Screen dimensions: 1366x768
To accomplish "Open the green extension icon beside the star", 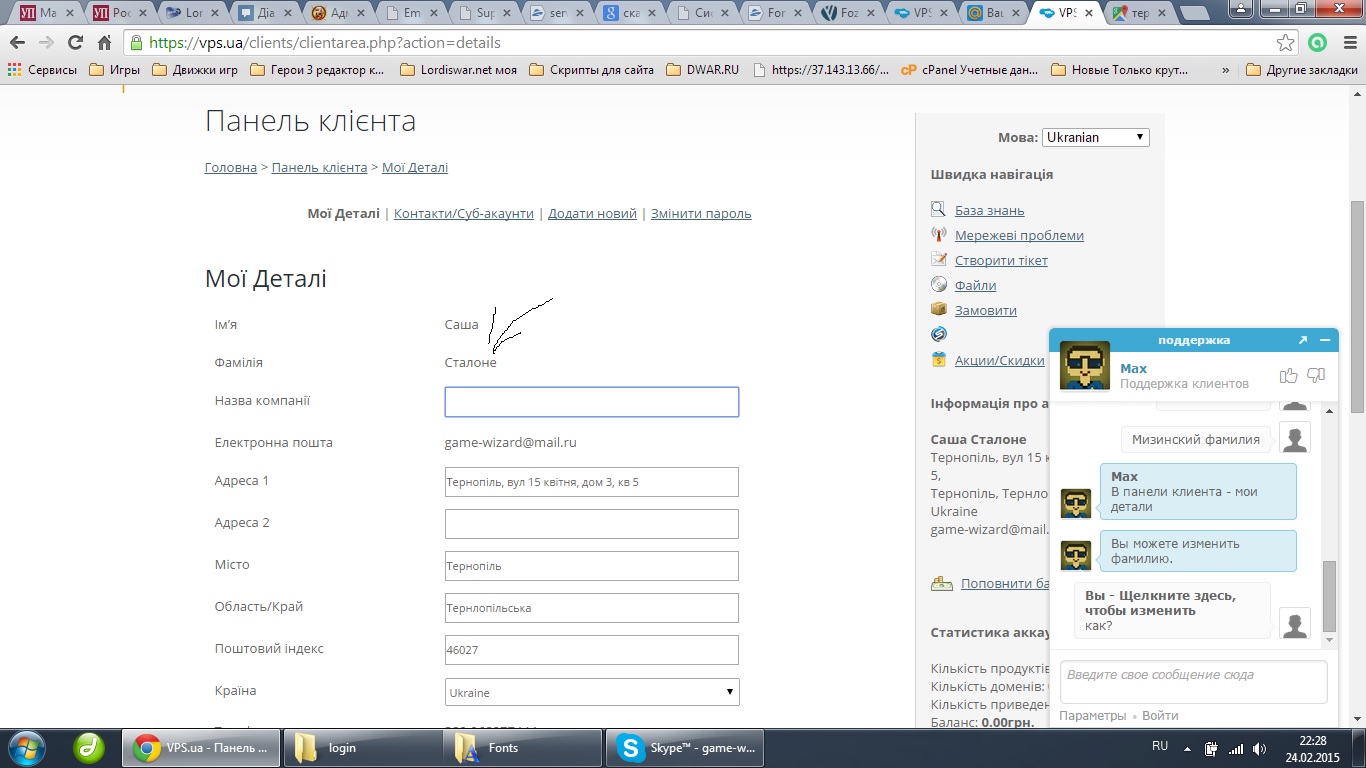I will (1317, 43).
